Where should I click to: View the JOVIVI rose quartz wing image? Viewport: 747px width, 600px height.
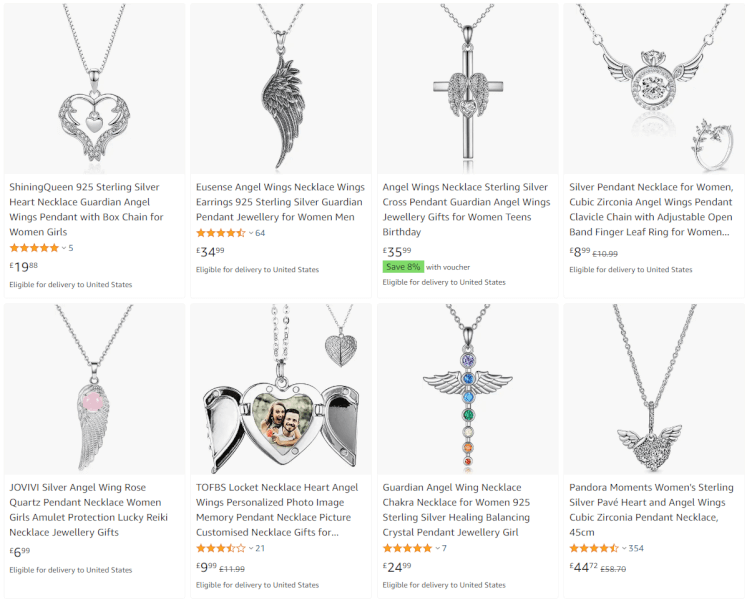click(94, 389)
